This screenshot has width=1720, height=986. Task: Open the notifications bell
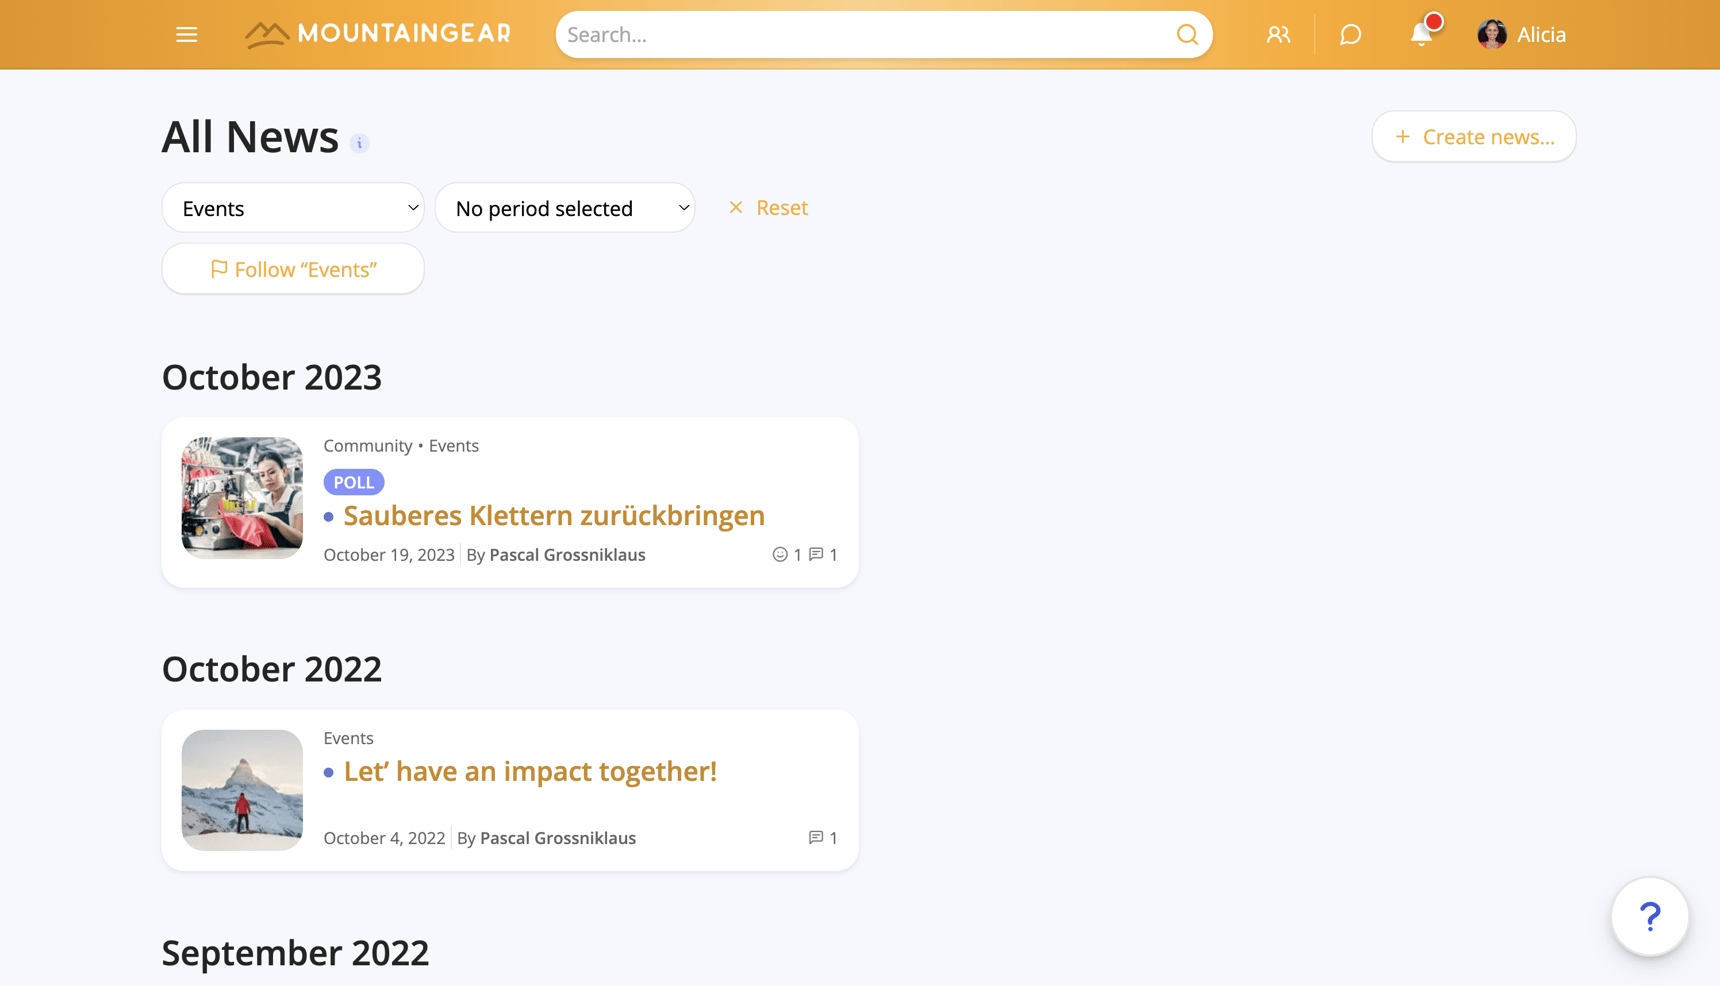point(1421,35)
